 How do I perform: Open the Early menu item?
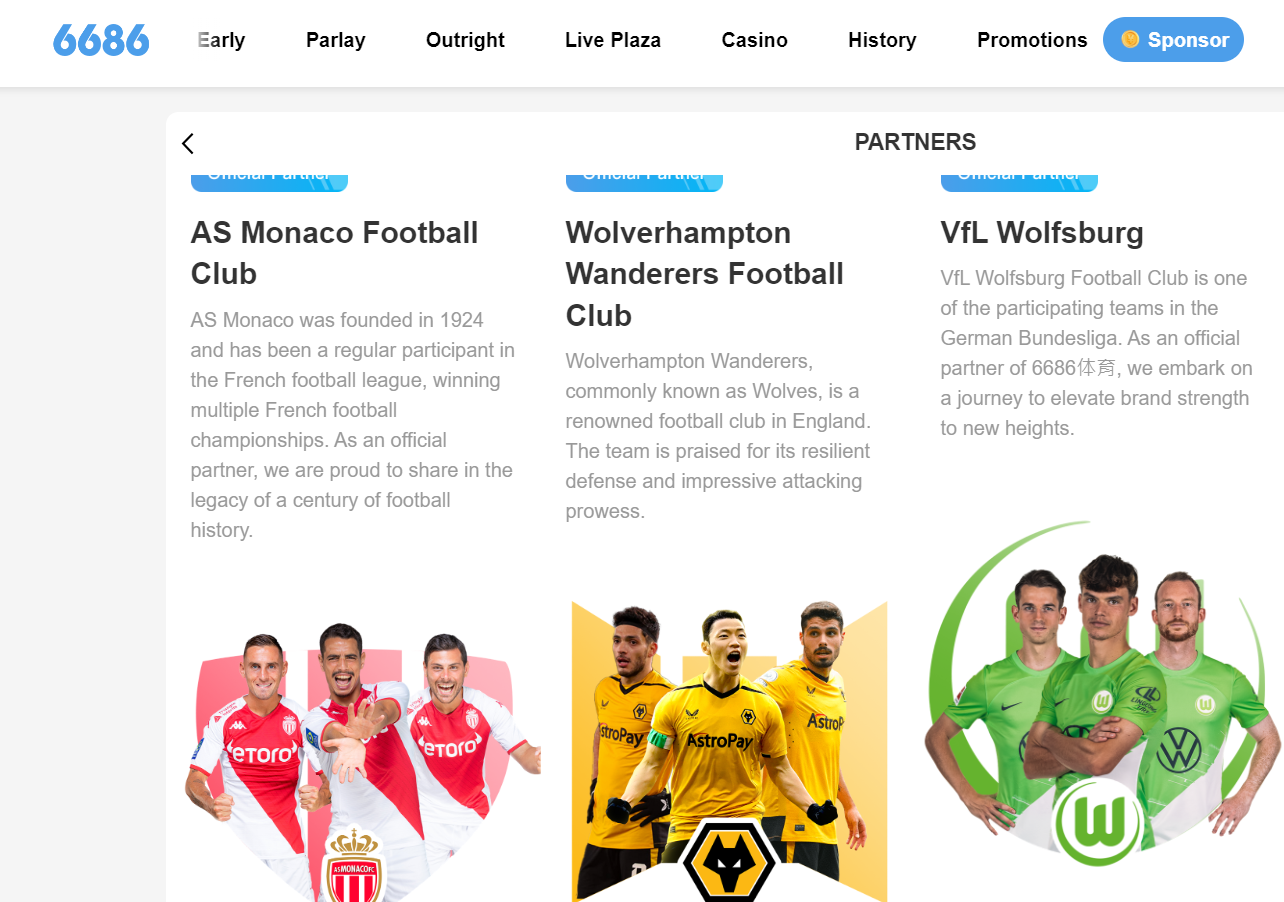(221, 40)
